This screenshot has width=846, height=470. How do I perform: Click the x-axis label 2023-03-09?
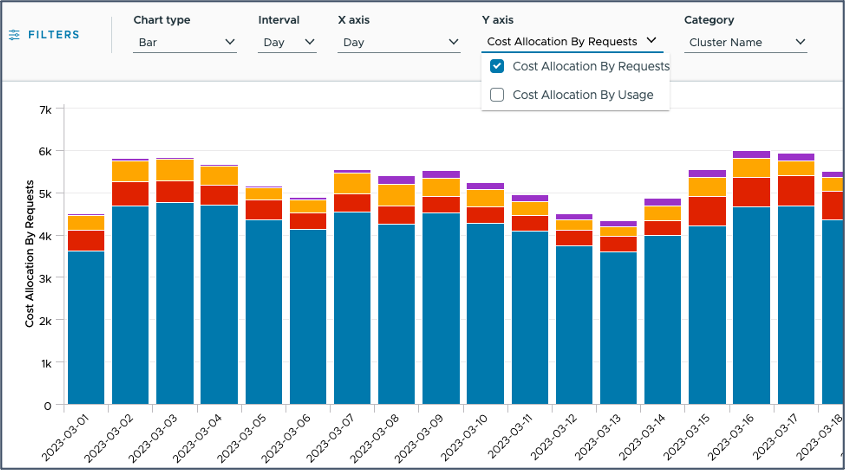click(x=420, y=438)
